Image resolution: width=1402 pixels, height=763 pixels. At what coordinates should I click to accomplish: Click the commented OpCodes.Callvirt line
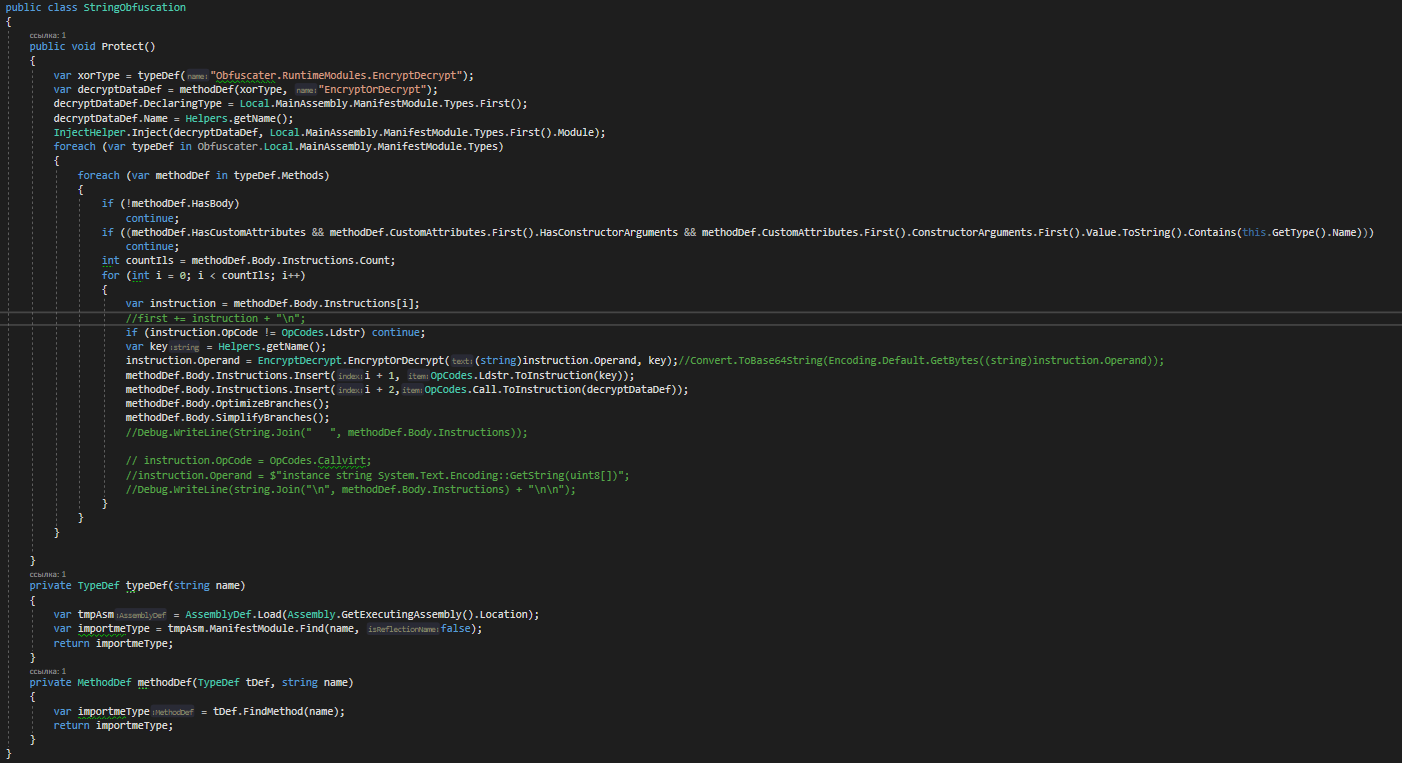point(248,460)
